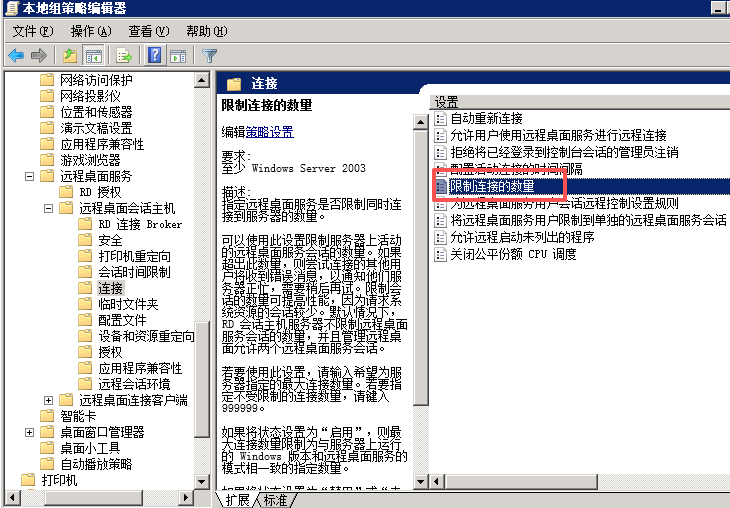Image resolution: width=730 pixels, height=508 pixels.
Task: Expand the 远程桌面连接客户端 tree node
Action: (x=48, y=400)
